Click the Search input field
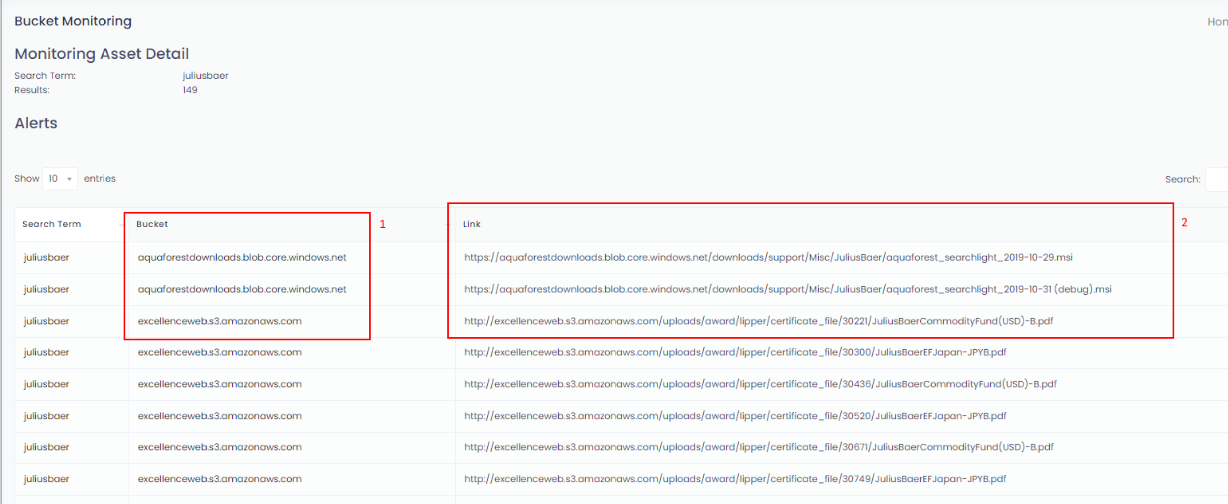Viewport: 1228px width, 504px height. (1216, 179)
